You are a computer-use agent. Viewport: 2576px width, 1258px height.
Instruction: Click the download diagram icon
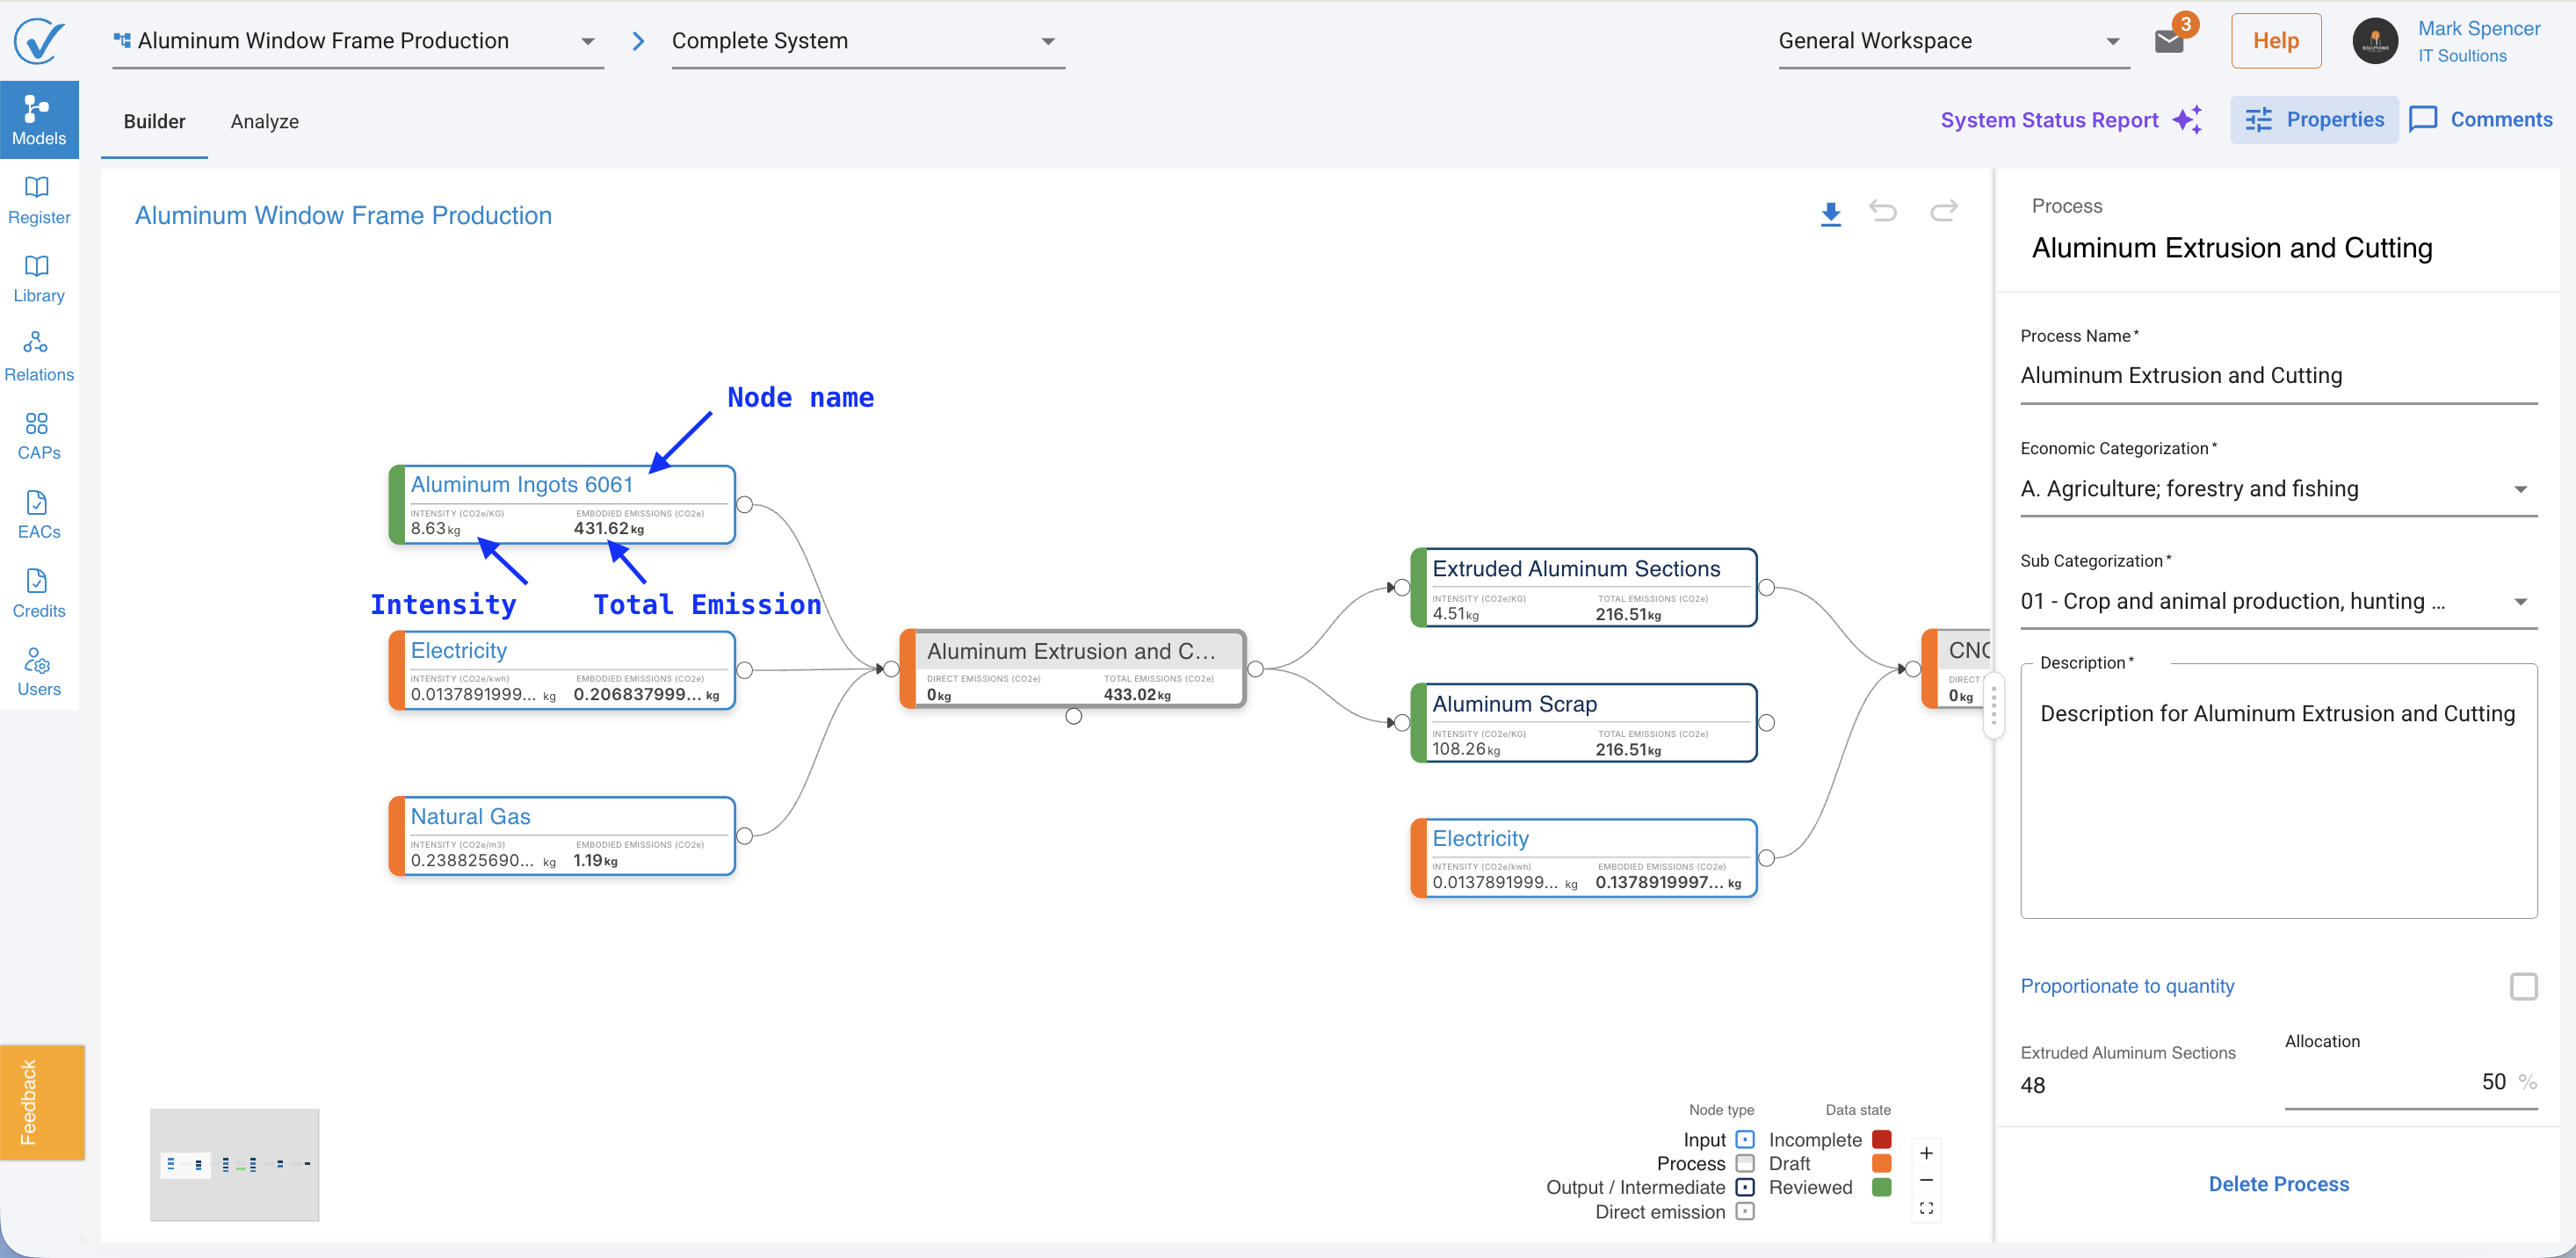(1830, 213)
